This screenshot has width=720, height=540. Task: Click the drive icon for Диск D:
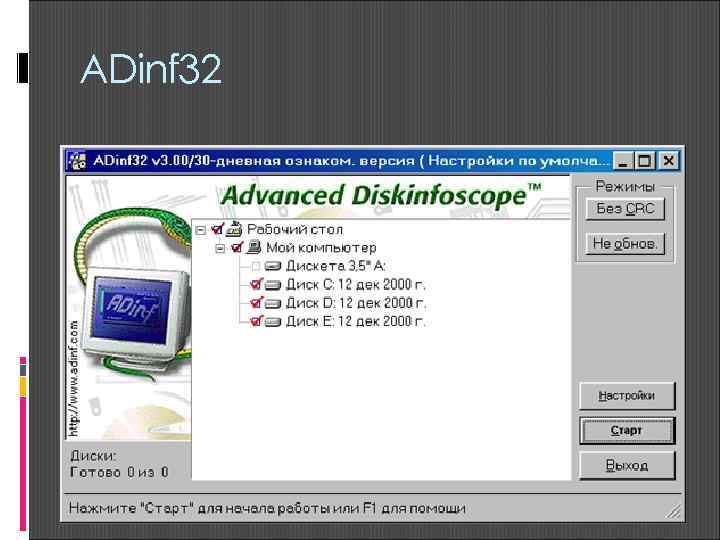[x=273, y=304]
